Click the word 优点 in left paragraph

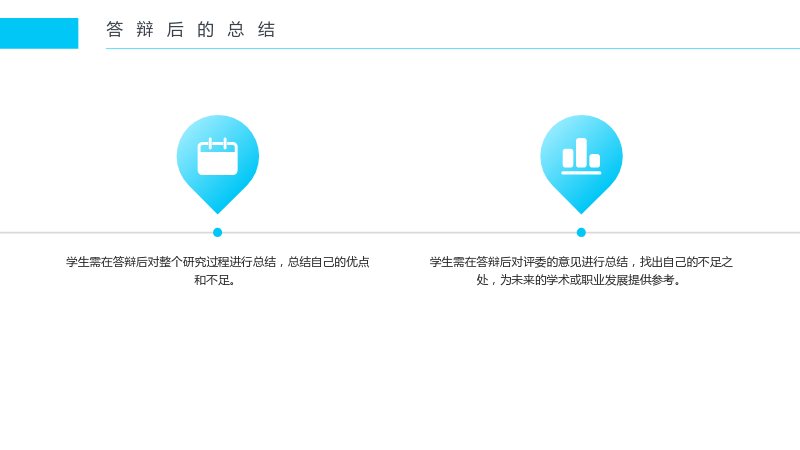coord(358,262)
